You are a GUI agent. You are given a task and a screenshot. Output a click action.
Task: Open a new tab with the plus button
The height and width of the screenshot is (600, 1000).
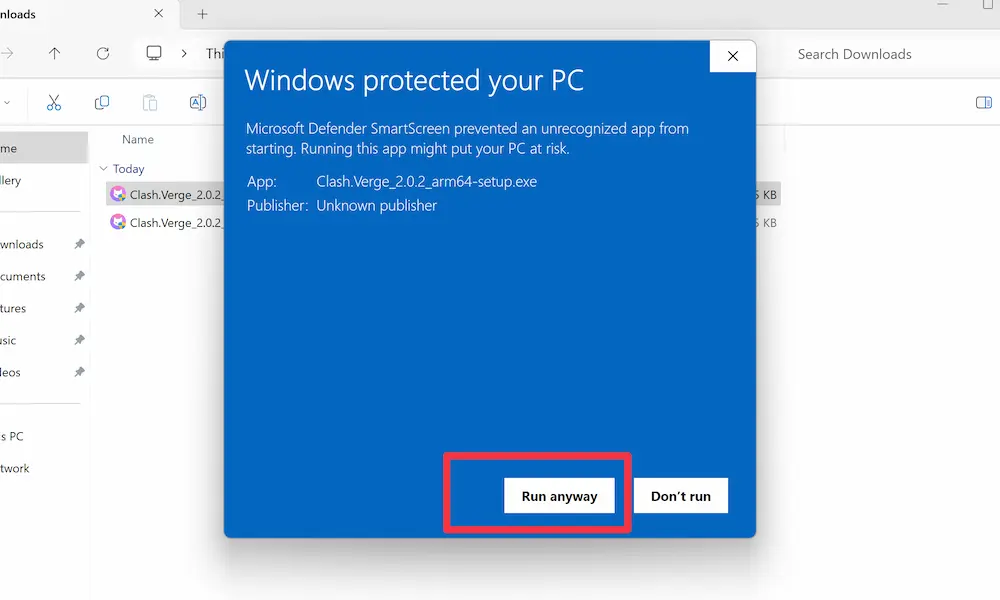(x=202, y=14)
